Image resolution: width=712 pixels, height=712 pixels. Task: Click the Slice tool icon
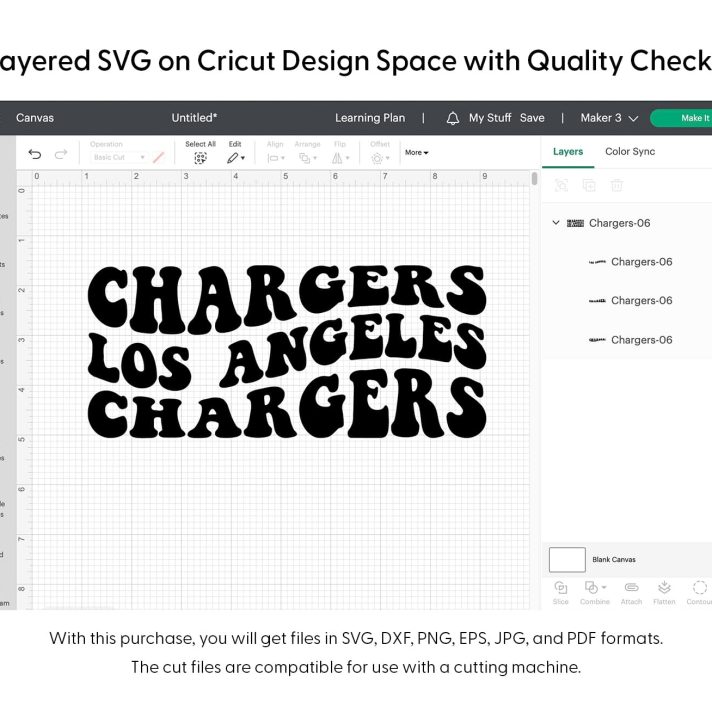pyautogui.click(x=561, y=588)
